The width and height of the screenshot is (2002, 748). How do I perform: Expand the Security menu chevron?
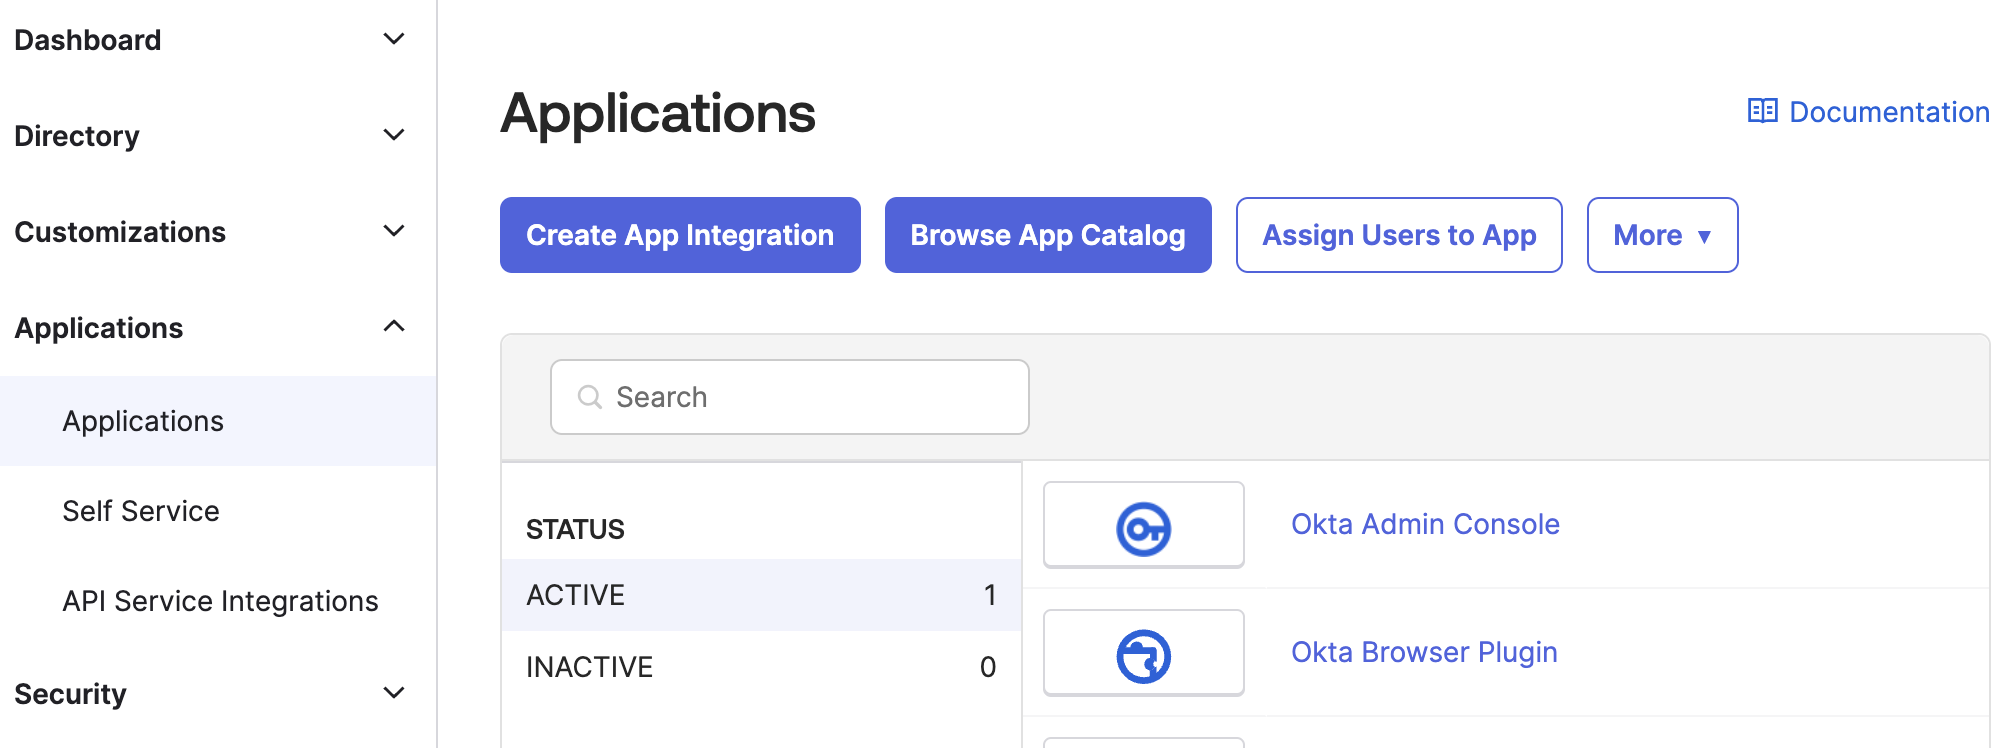(394, 693)
